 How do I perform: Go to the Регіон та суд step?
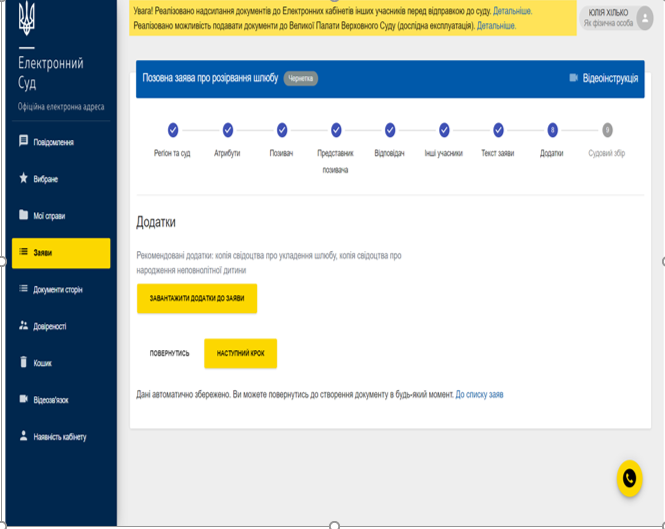173,130
